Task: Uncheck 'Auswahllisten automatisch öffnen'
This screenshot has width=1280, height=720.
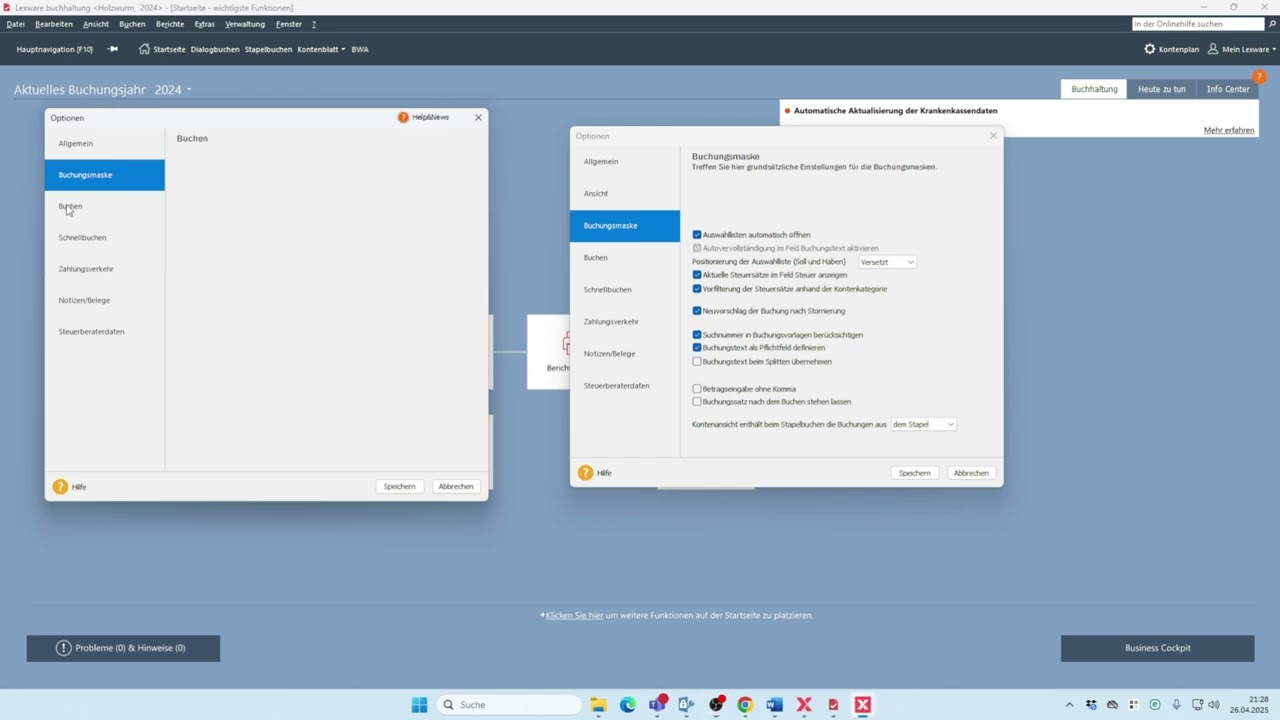Action: tap(697, 235)
